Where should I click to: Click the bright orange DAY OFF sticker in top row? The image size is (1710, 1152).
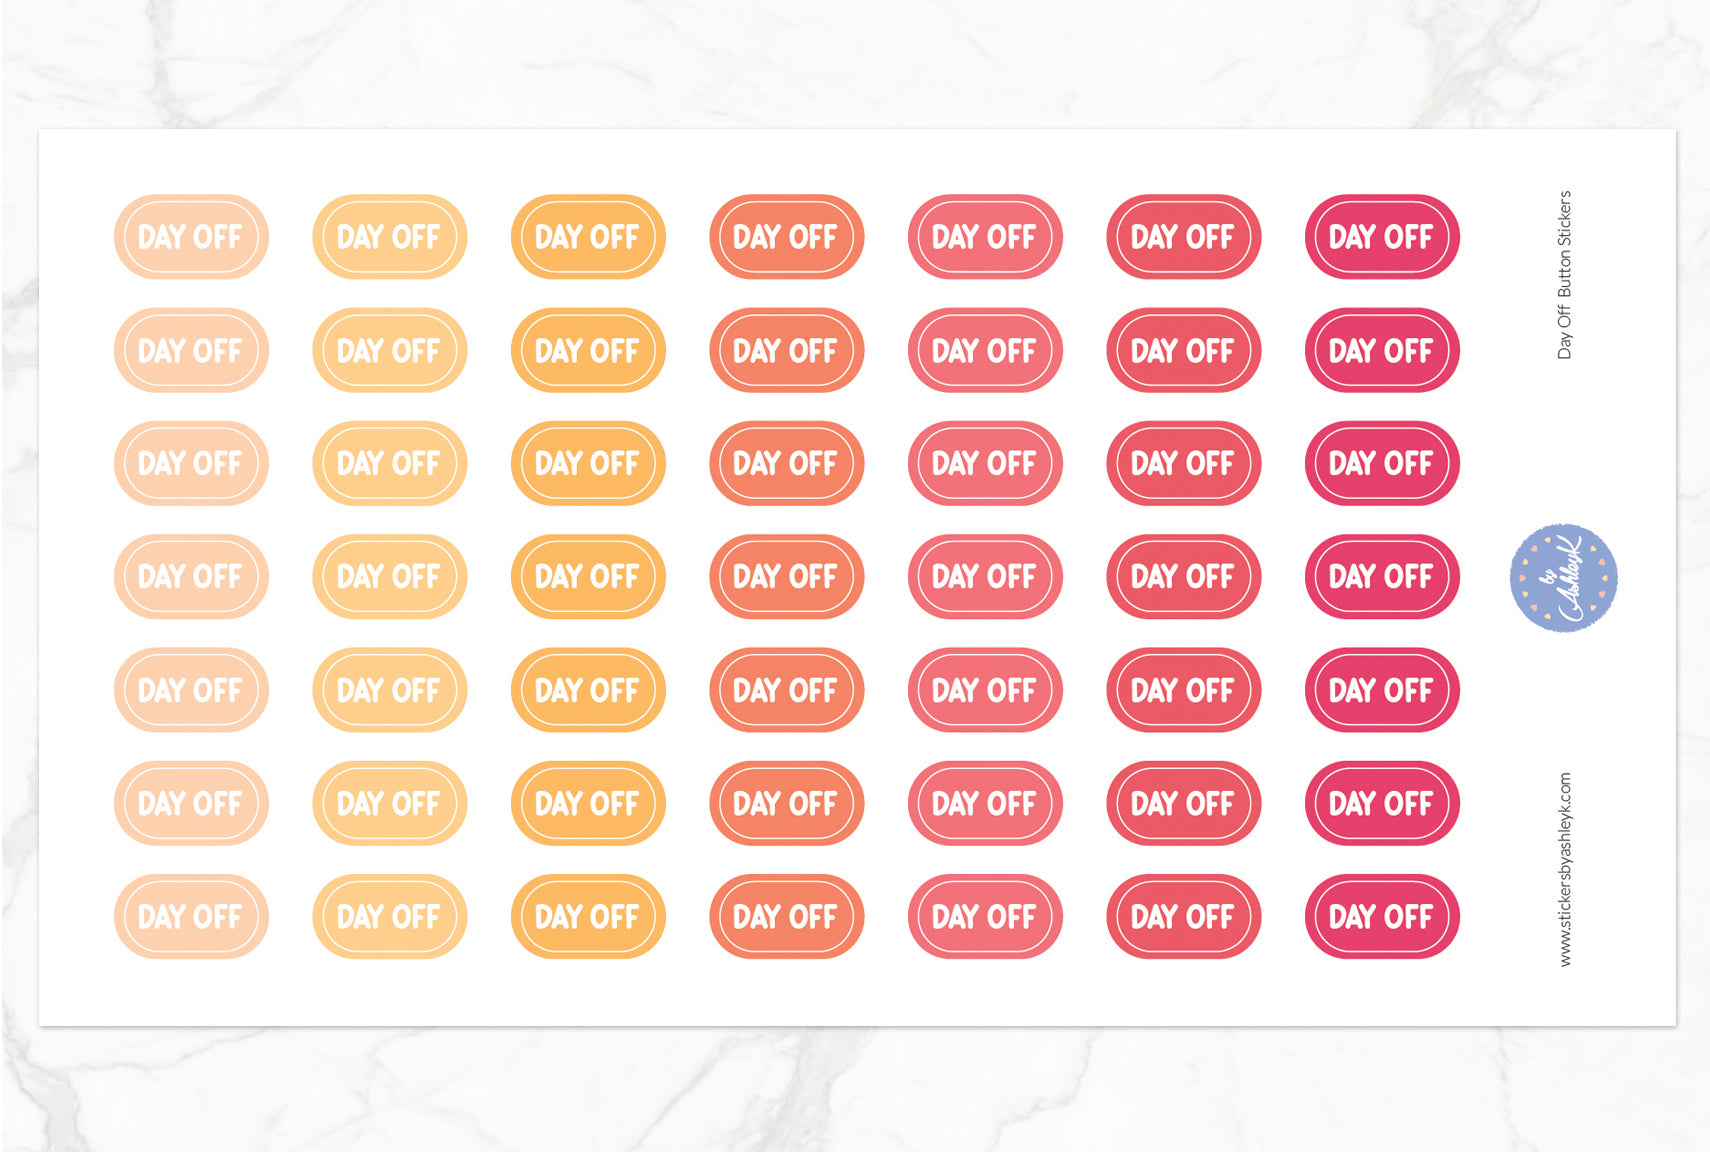tap(588, 237)
